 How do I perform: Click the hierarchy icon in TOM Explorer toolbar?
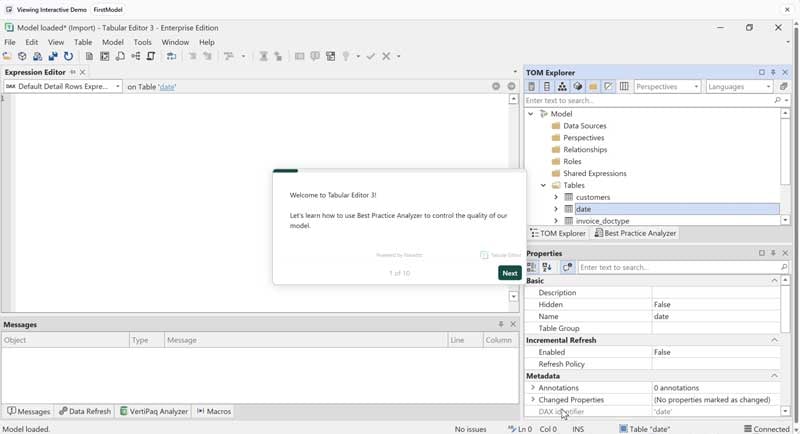(x=562, y=87)
